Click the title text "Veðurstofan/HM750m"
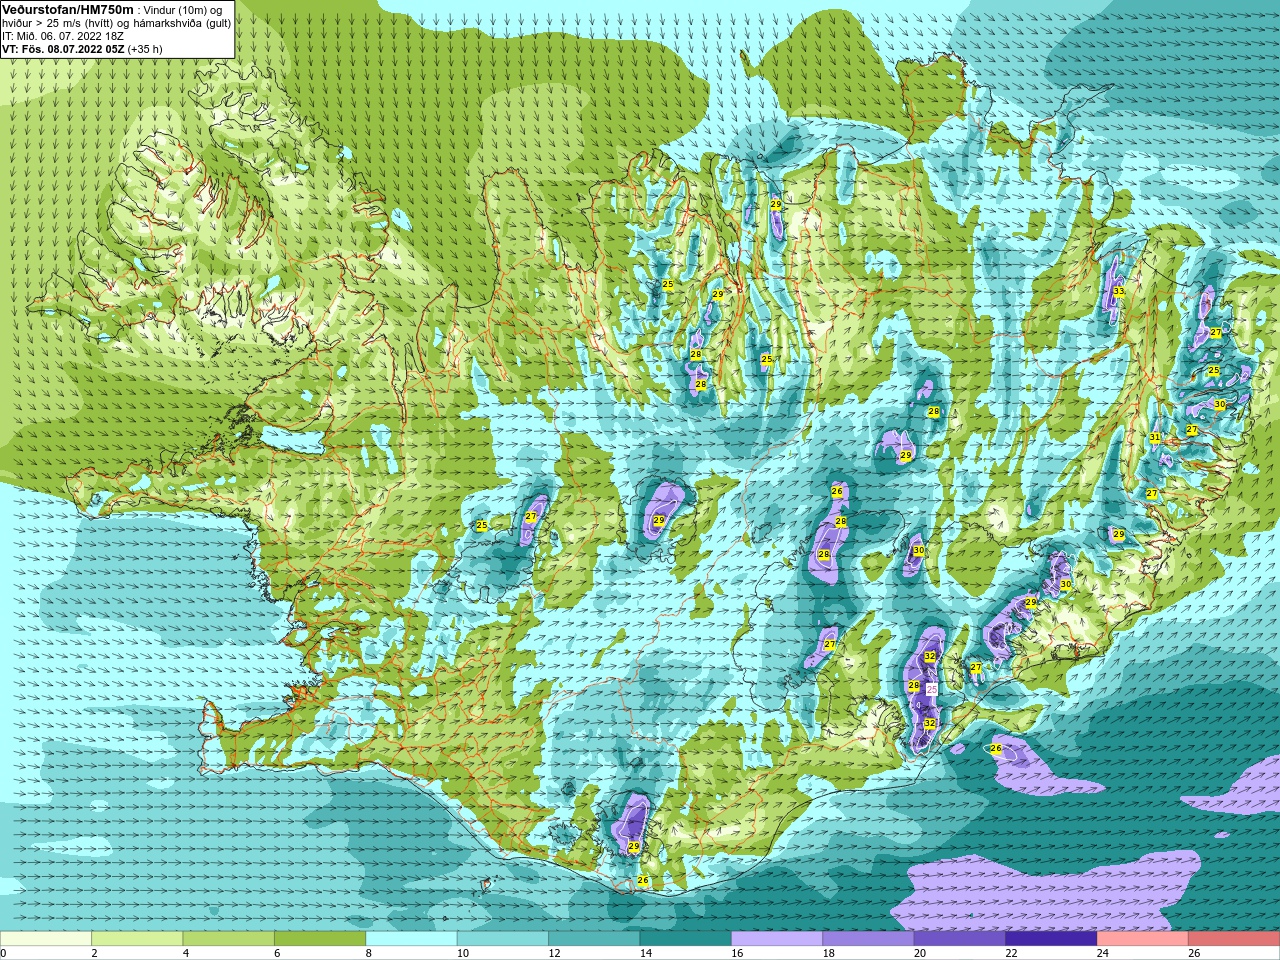 [x=68, y=9]
